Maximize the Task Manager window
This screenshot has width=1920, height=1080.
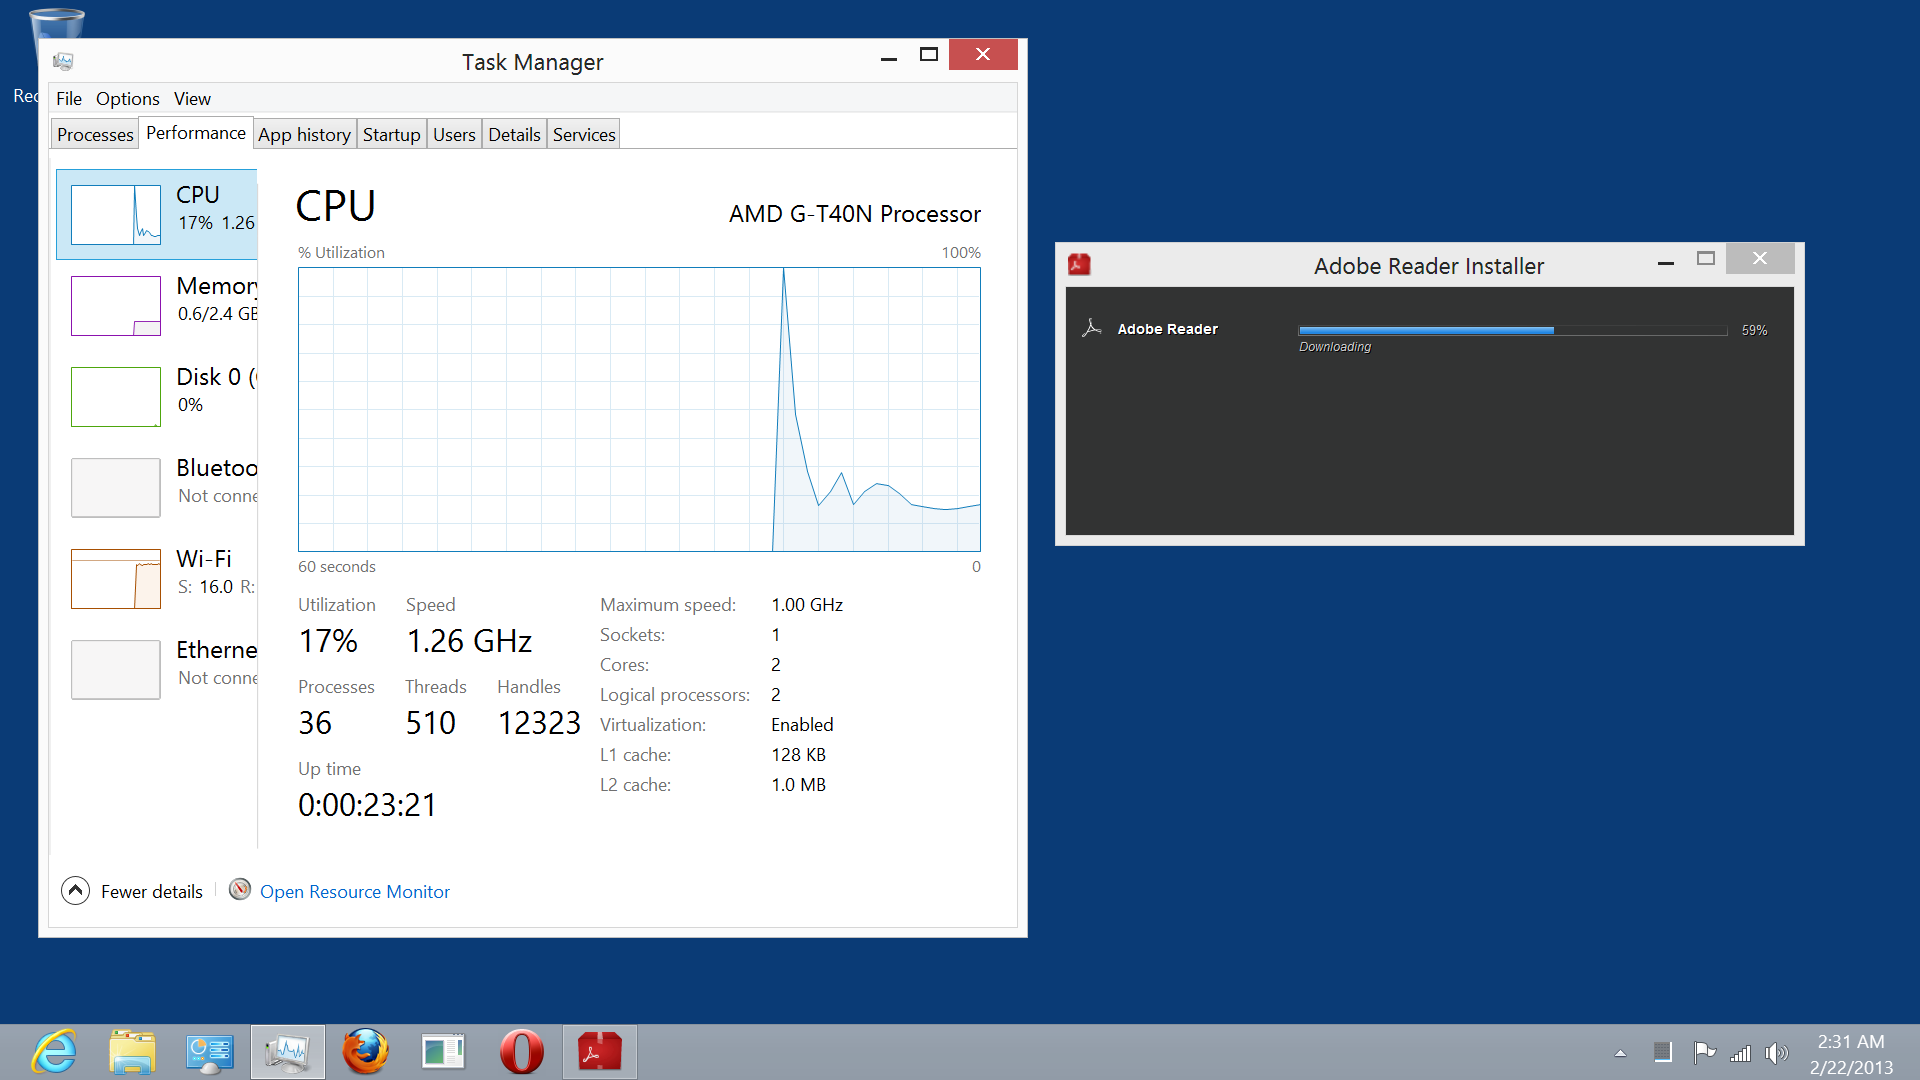[929, 55]
